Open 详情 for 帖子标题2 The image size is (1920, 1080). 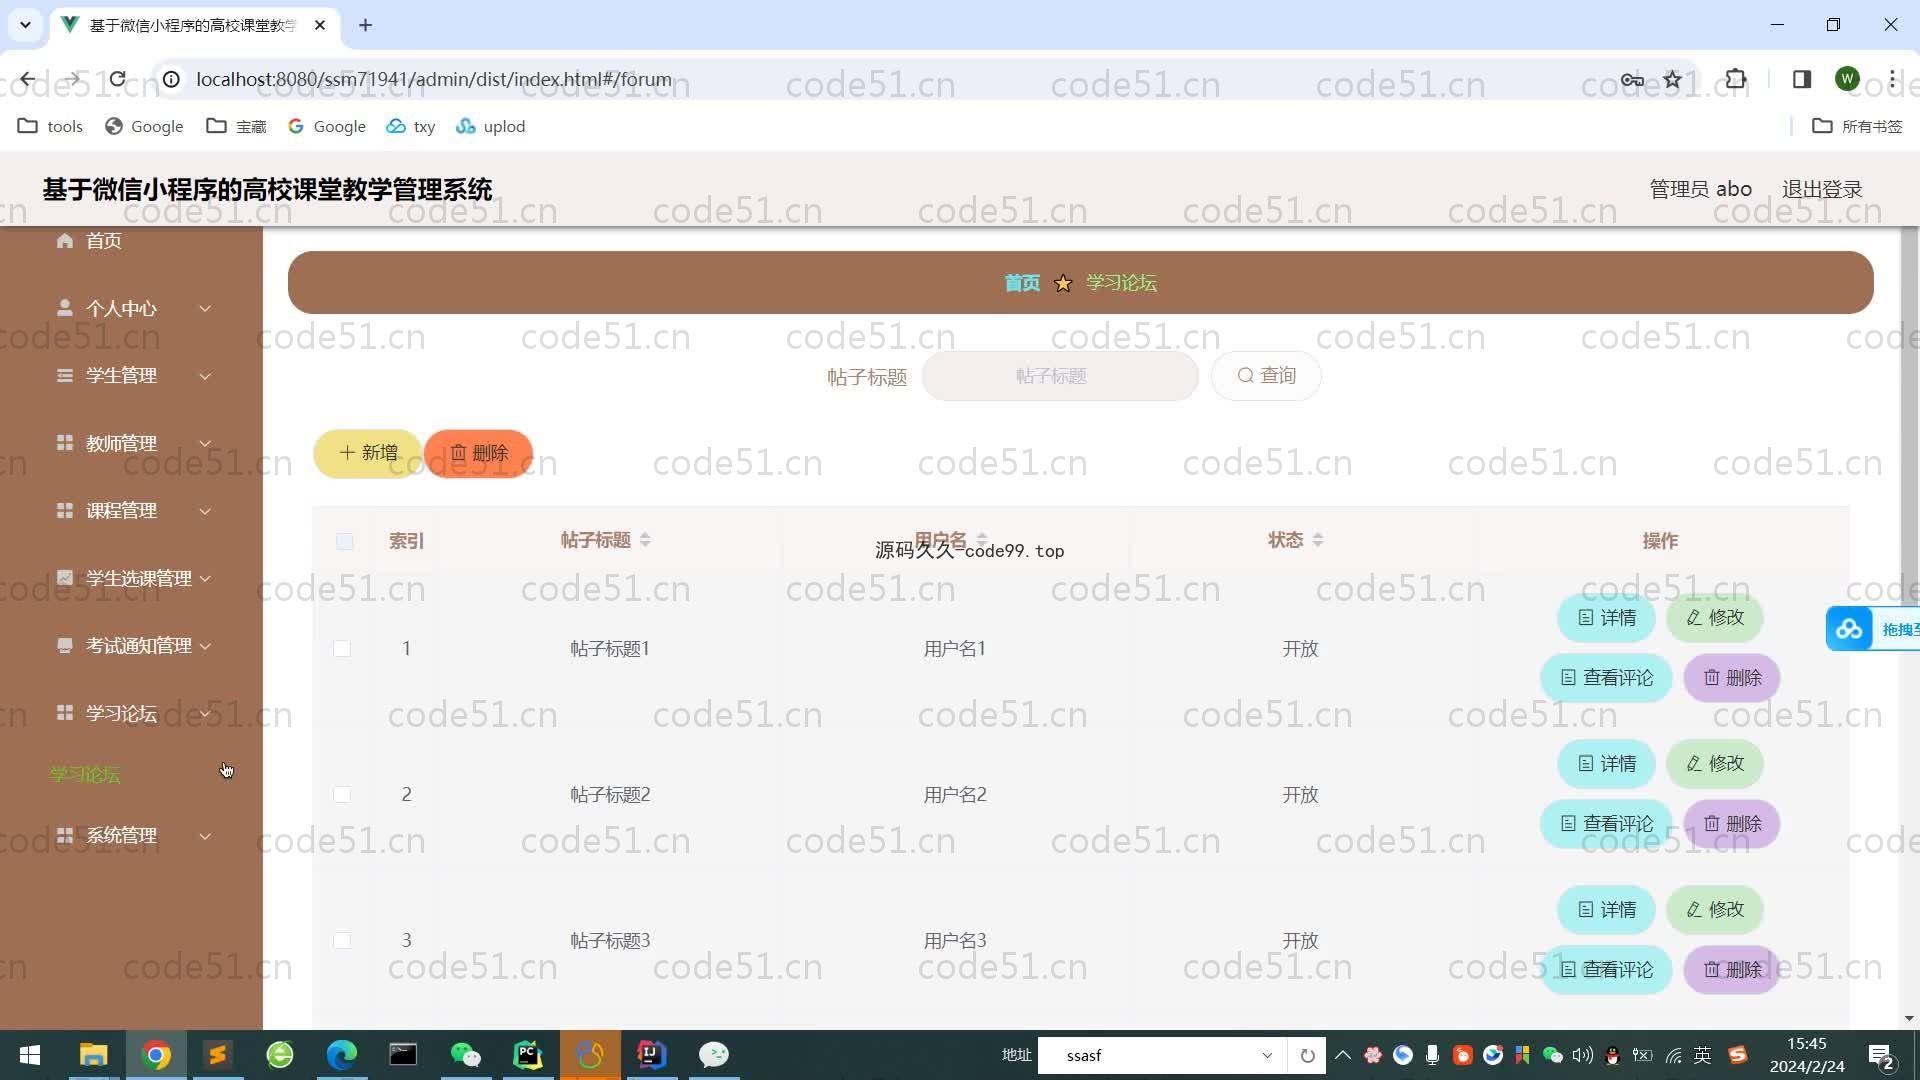point(1606,764)
